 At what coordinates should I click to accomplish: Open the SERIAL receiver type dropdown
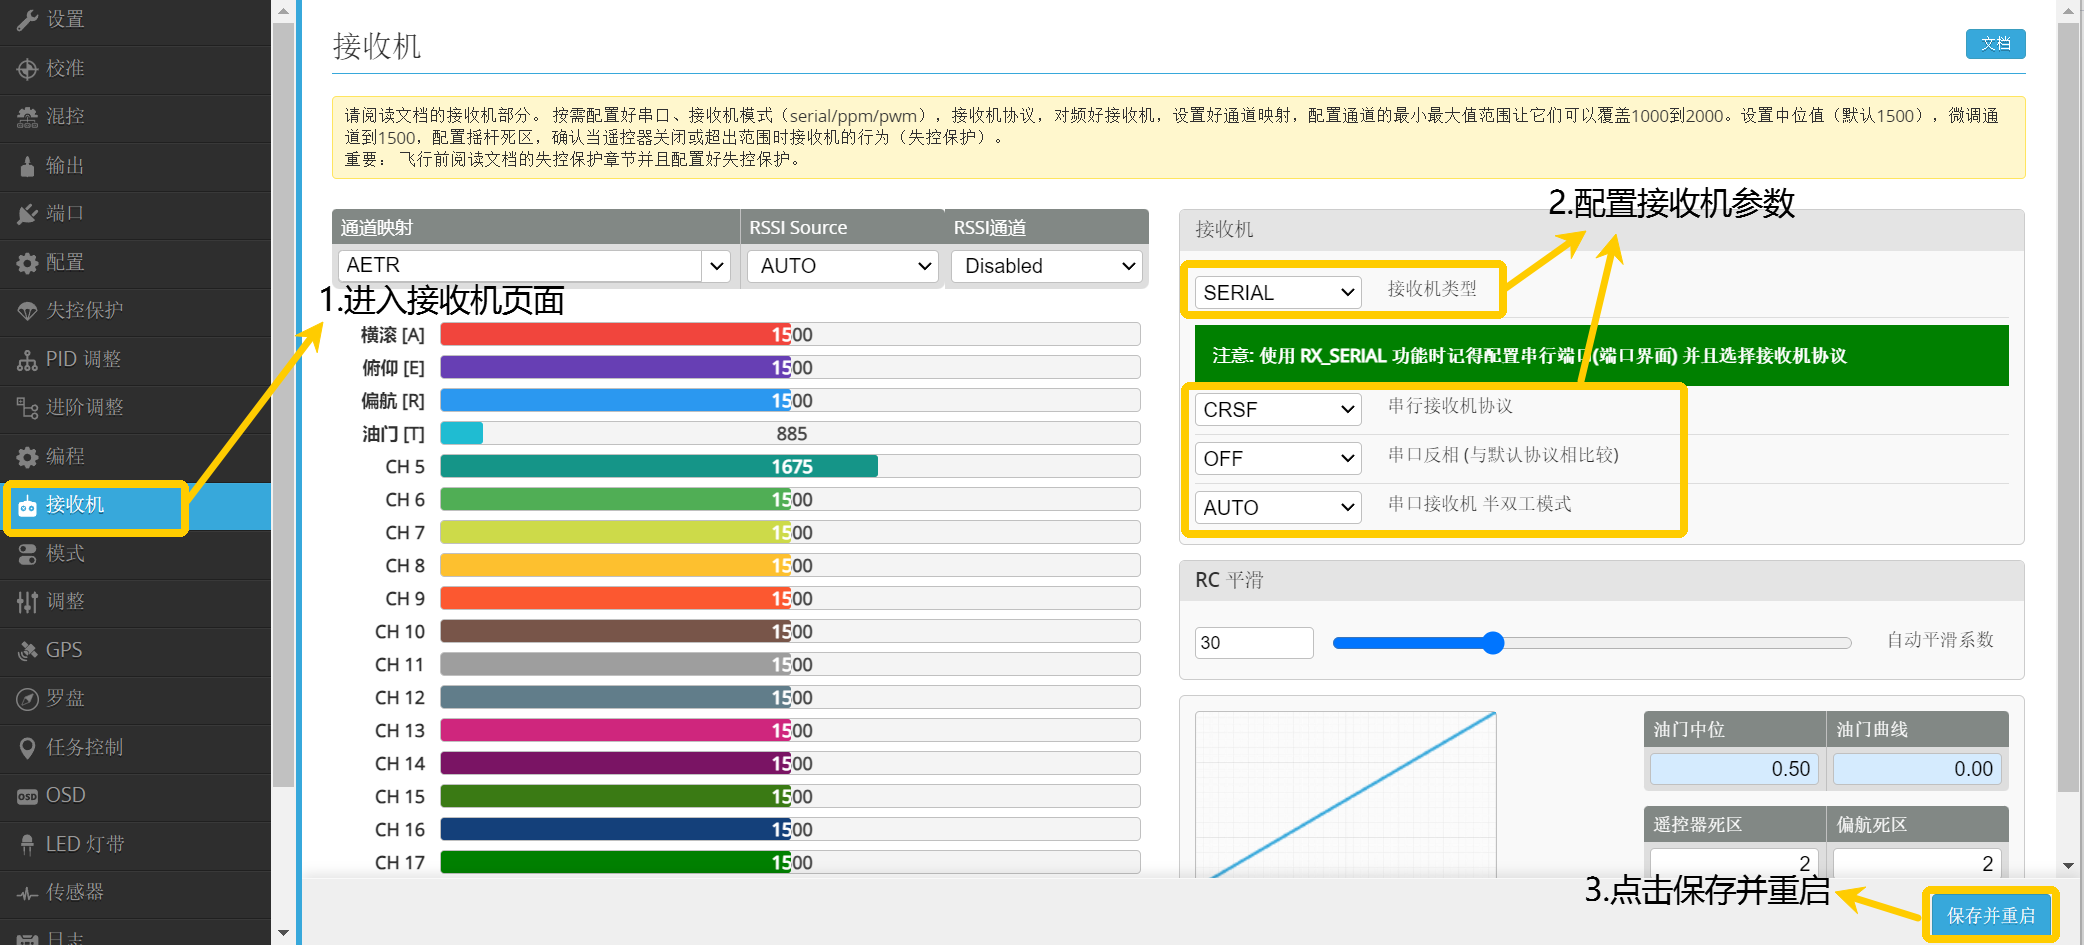(x=1277, y=293)
